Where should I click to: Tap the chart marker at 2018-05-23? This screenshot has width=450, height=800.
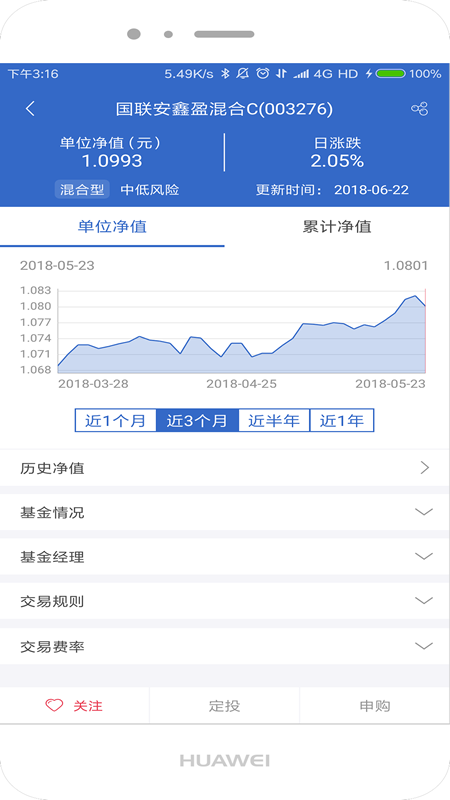(425, 306)
